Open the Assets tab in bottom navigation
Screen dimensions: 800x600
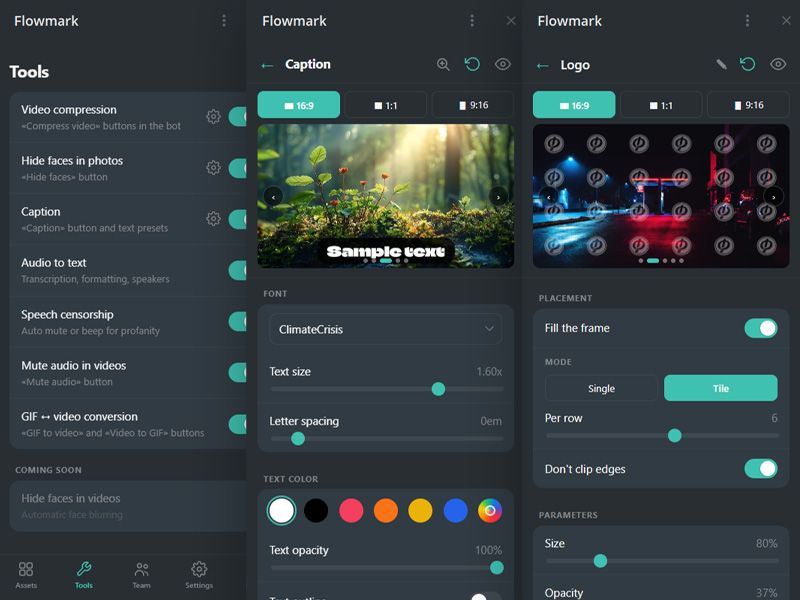26,575
